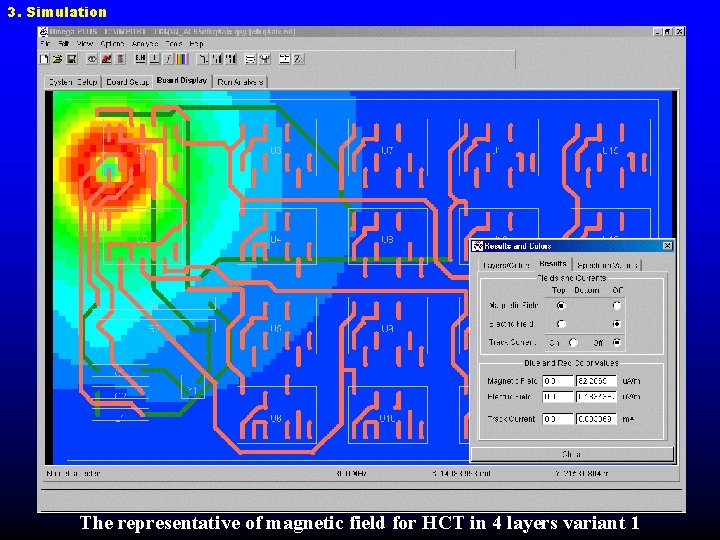Open the Edit menu

click(63, 44)
